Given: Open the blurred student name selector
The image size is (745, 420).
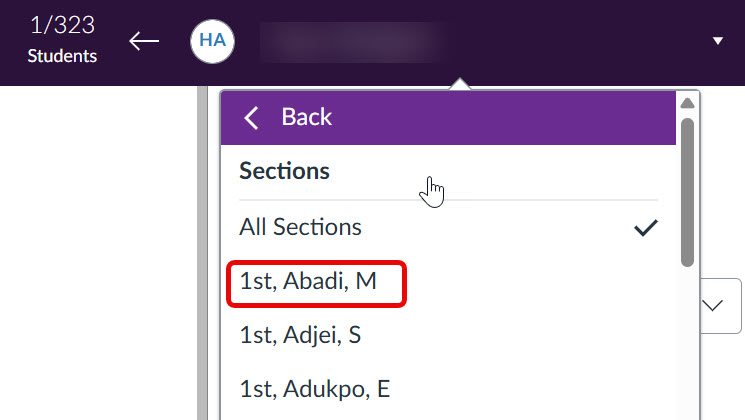Looking at the screenshot, I should pyautogui.click(x=352, y=42).
